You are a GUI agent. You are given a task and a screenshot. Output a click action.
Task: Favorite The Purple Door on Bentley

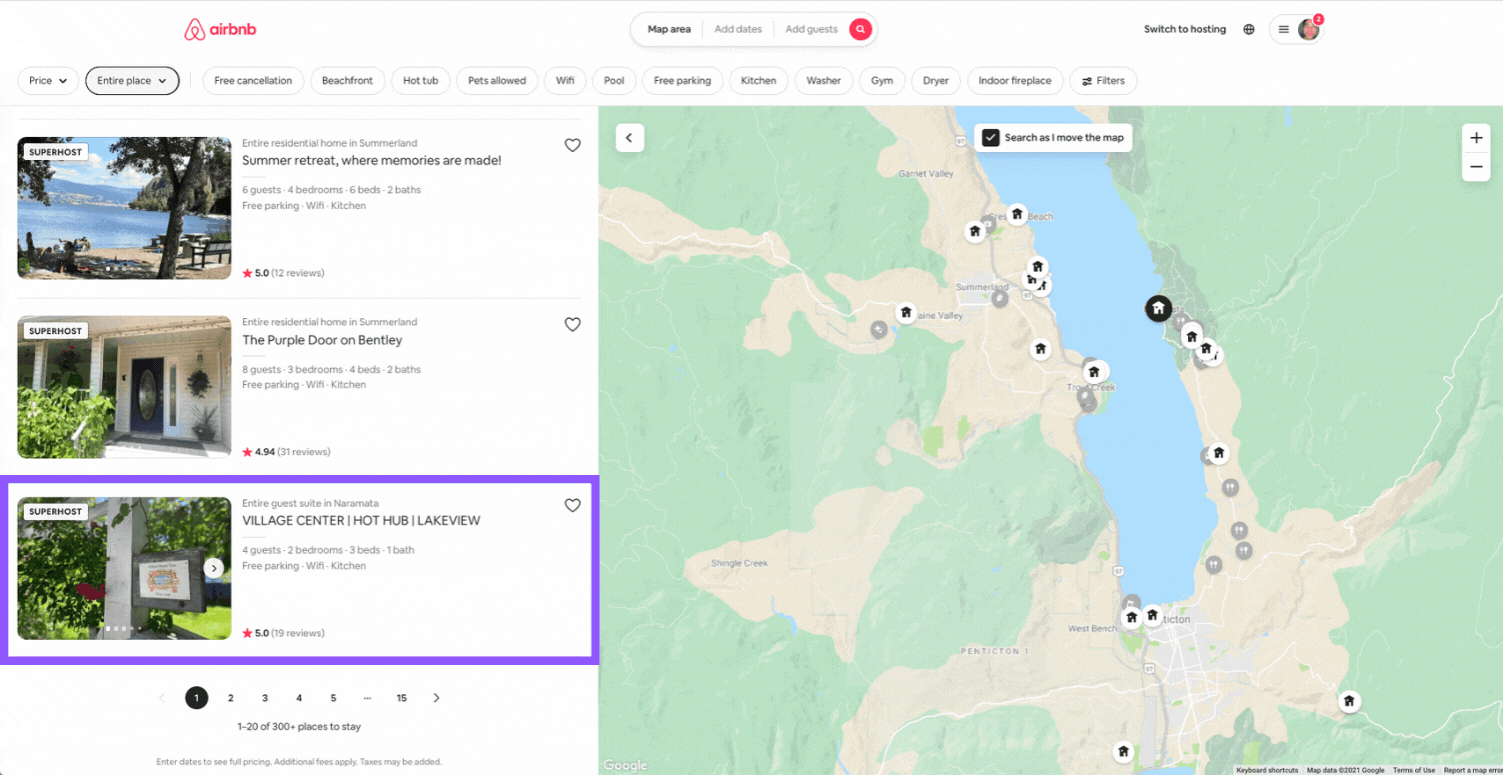tap(572, 325)
